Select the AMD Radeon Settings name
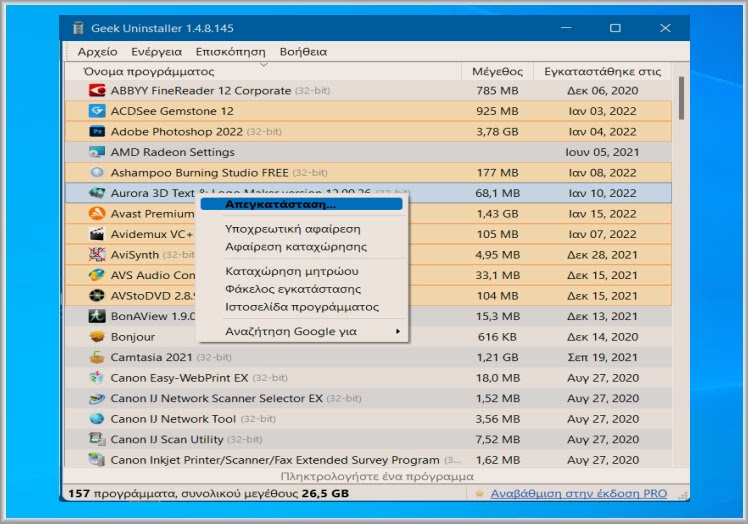The width and height of the screenshot is (748, 524). pos(173,152)
